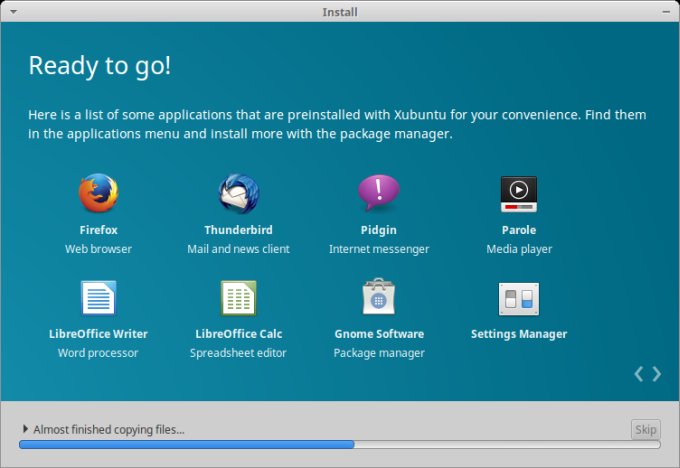This screenshot has height=468, width=680.
Task: Open the window menu in title bar
Action: [13, 12]
